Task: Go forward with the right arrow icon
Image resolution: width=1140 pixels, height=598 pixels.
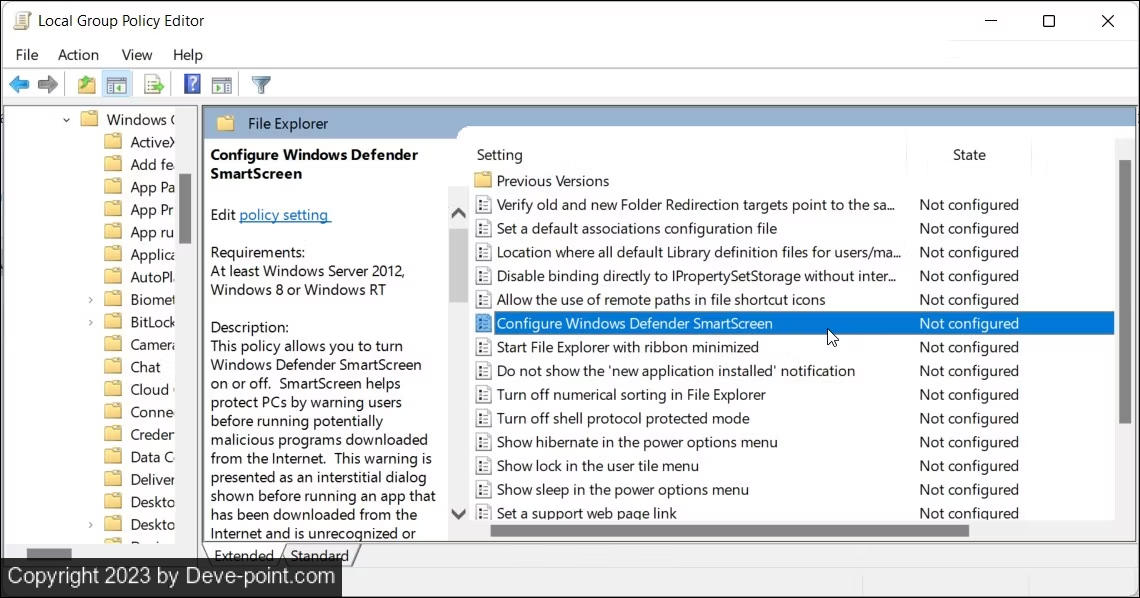Action: (48, 85)
